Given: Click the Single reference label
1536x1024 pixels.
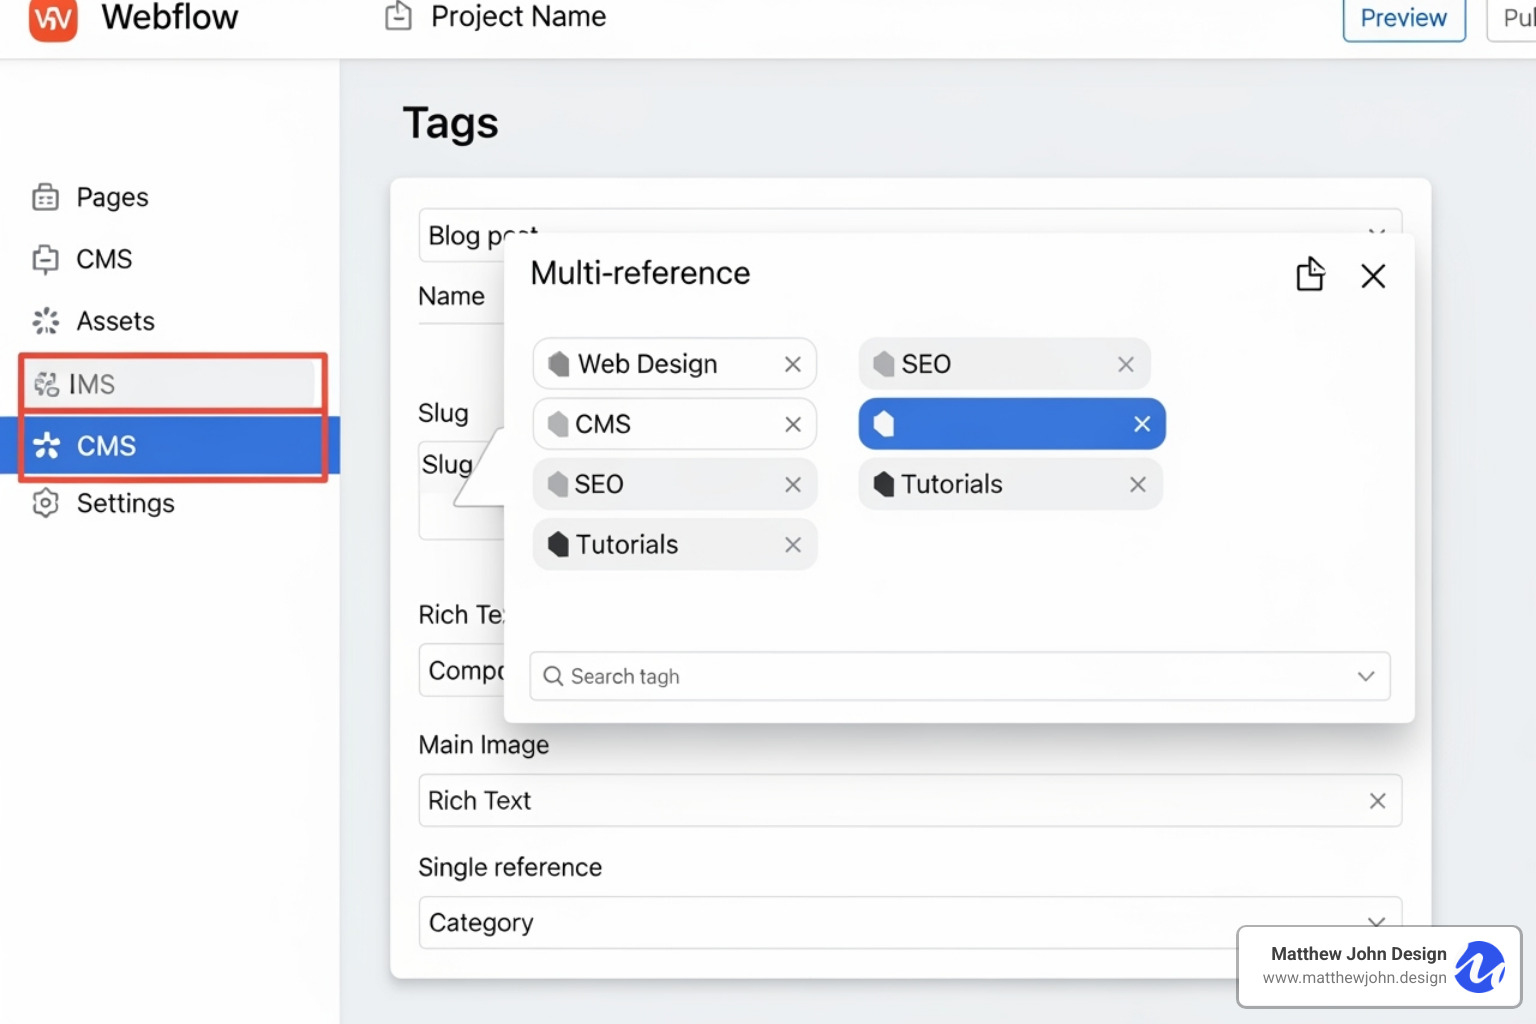Looking at the screenshot, I should 510,867.
